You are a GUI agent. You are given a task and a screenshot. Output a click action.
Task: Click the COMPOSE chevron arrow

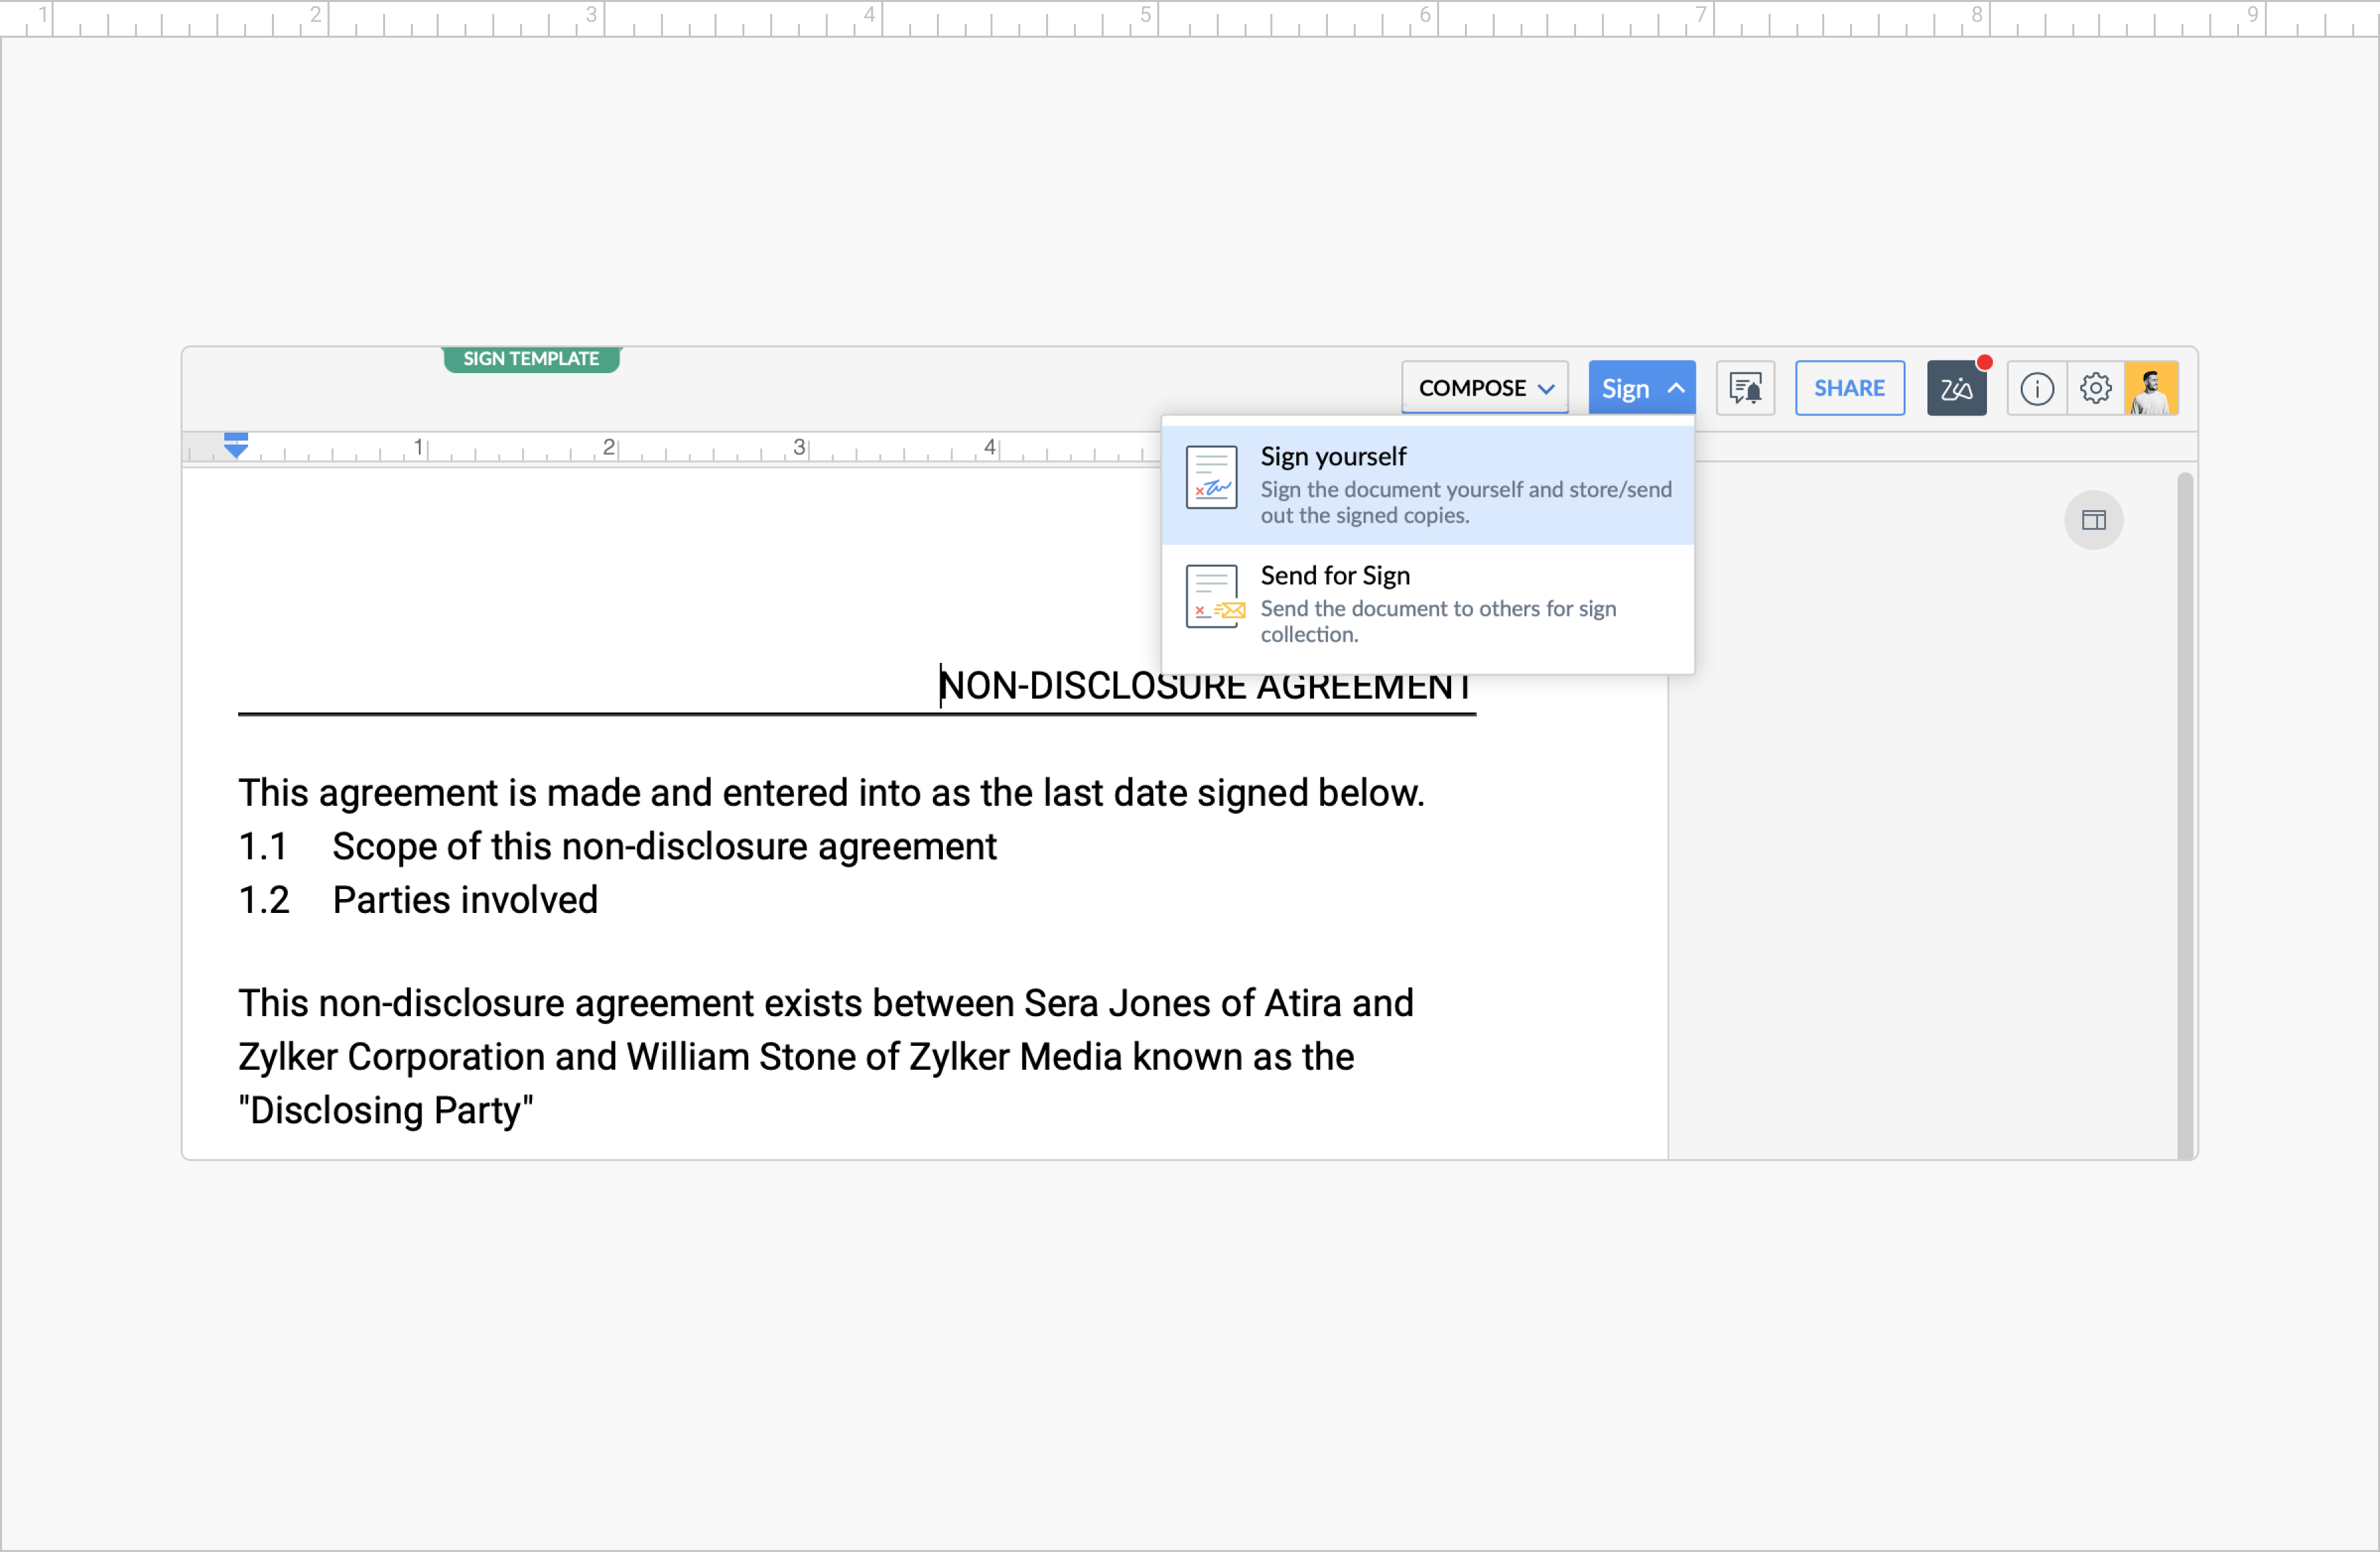click(x=1546, y=389)
